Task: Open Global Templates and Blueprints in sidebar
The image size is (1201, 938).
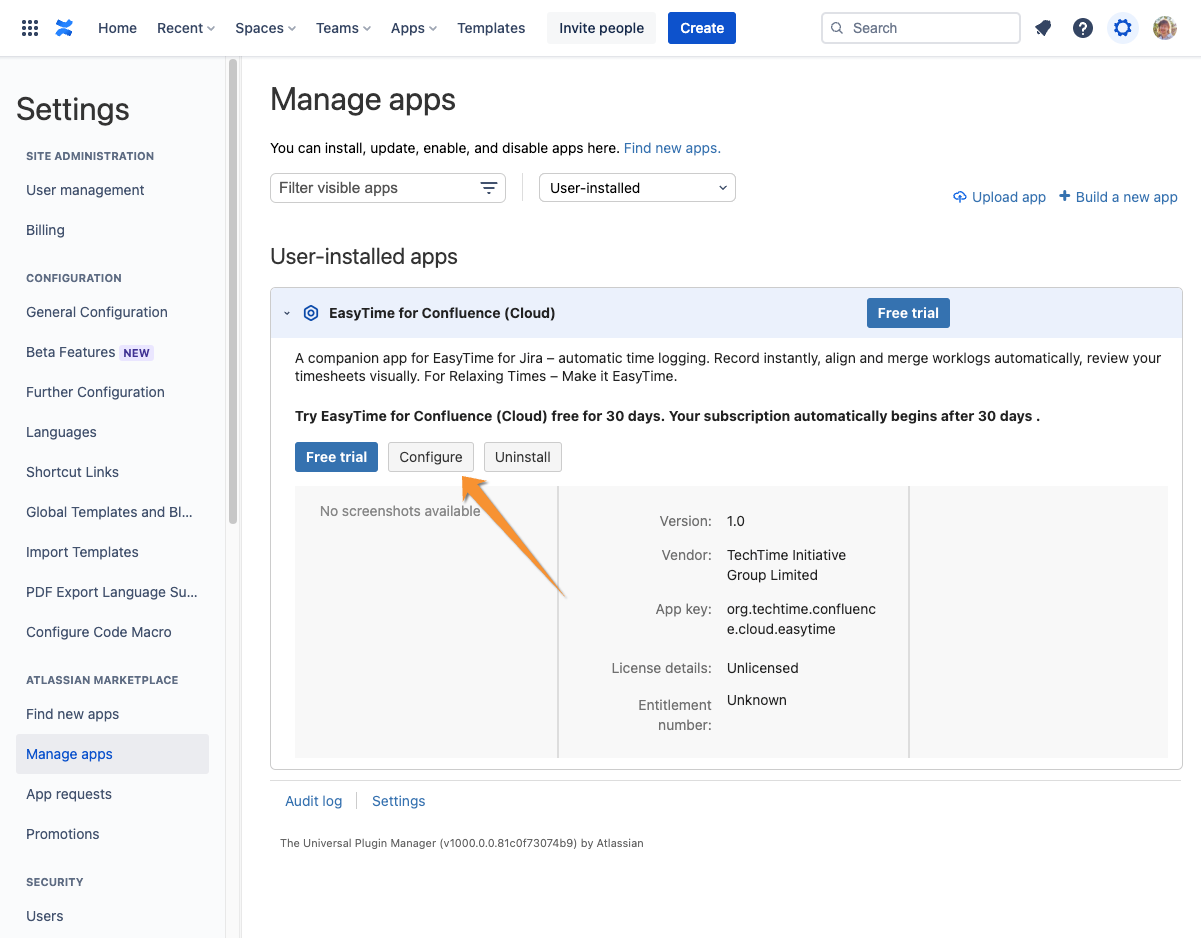Action: tap(110, 512)
